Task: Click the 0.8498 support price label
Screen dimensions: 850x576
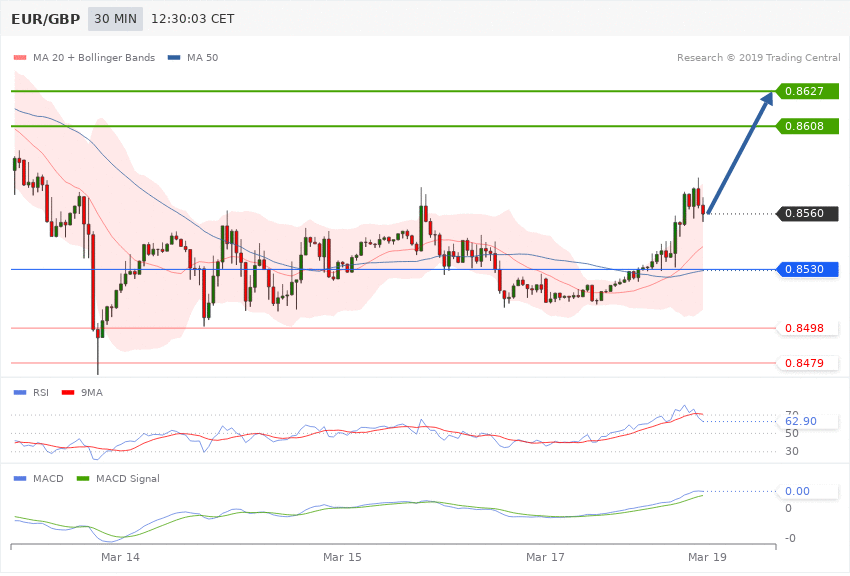Action: [808, 328]
